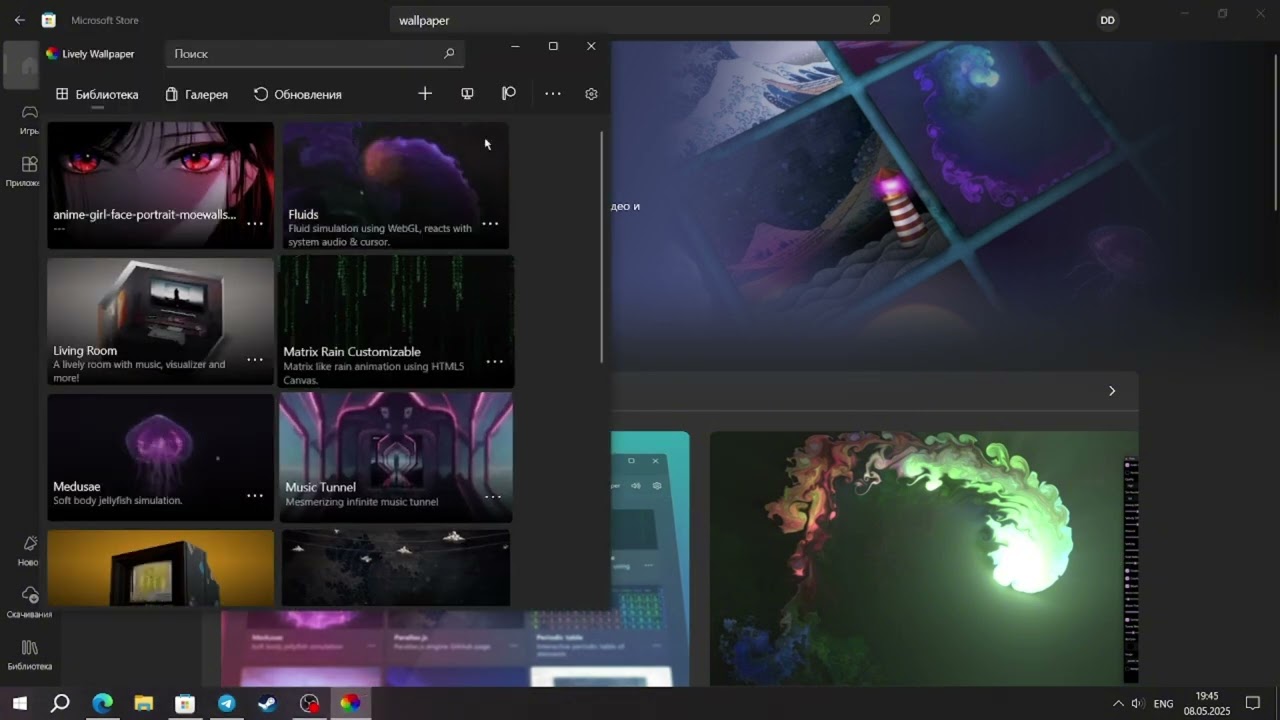Open Новое in Microsoft Store sidebar
This screenshot has width=1280, height=720.
(x=30, y=550)
